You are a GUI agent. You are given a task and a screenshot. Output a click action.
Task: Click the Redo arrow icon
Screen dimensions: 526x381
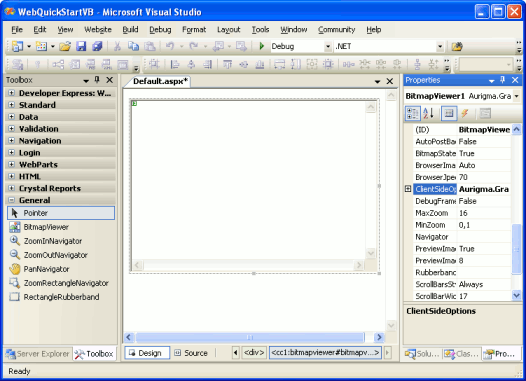tap(194, 46)
